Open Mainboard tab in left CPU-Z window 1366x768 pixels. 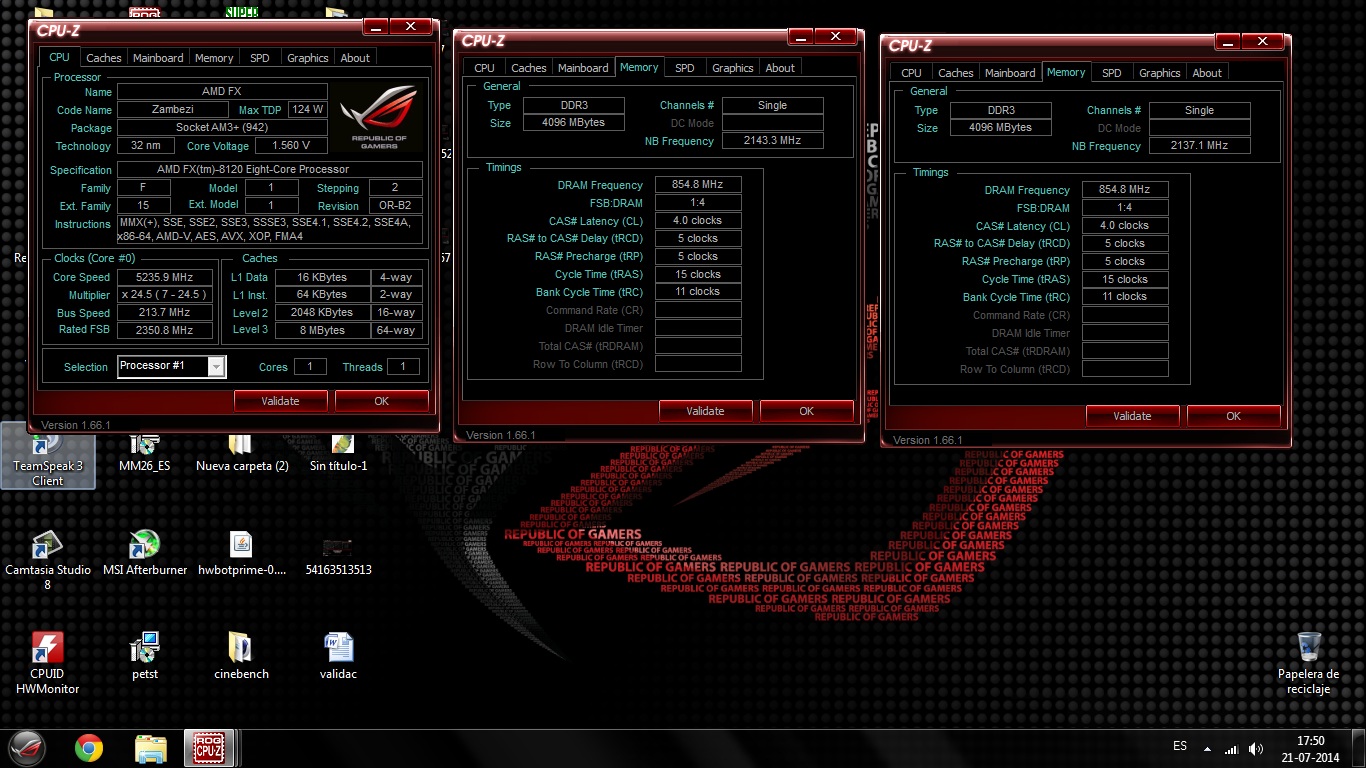point(158,58)
